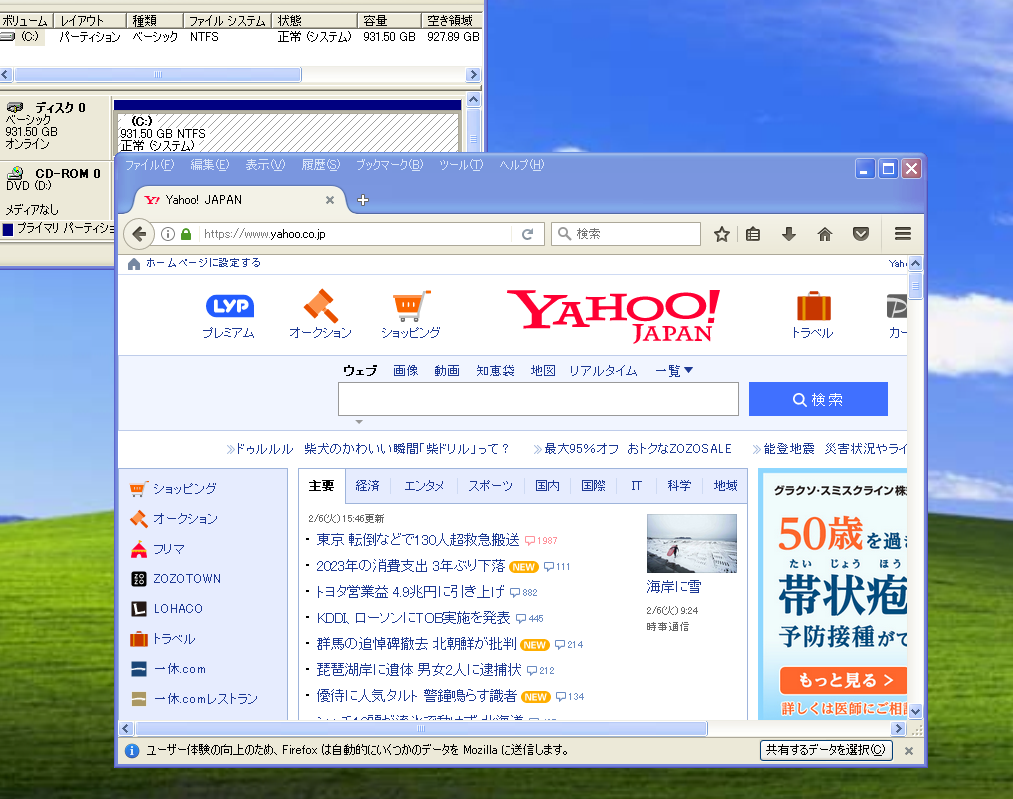Reload the page with the refresh icon
Image resolution: width=1013 pixels, height=799 pixels.
(527, 234)
